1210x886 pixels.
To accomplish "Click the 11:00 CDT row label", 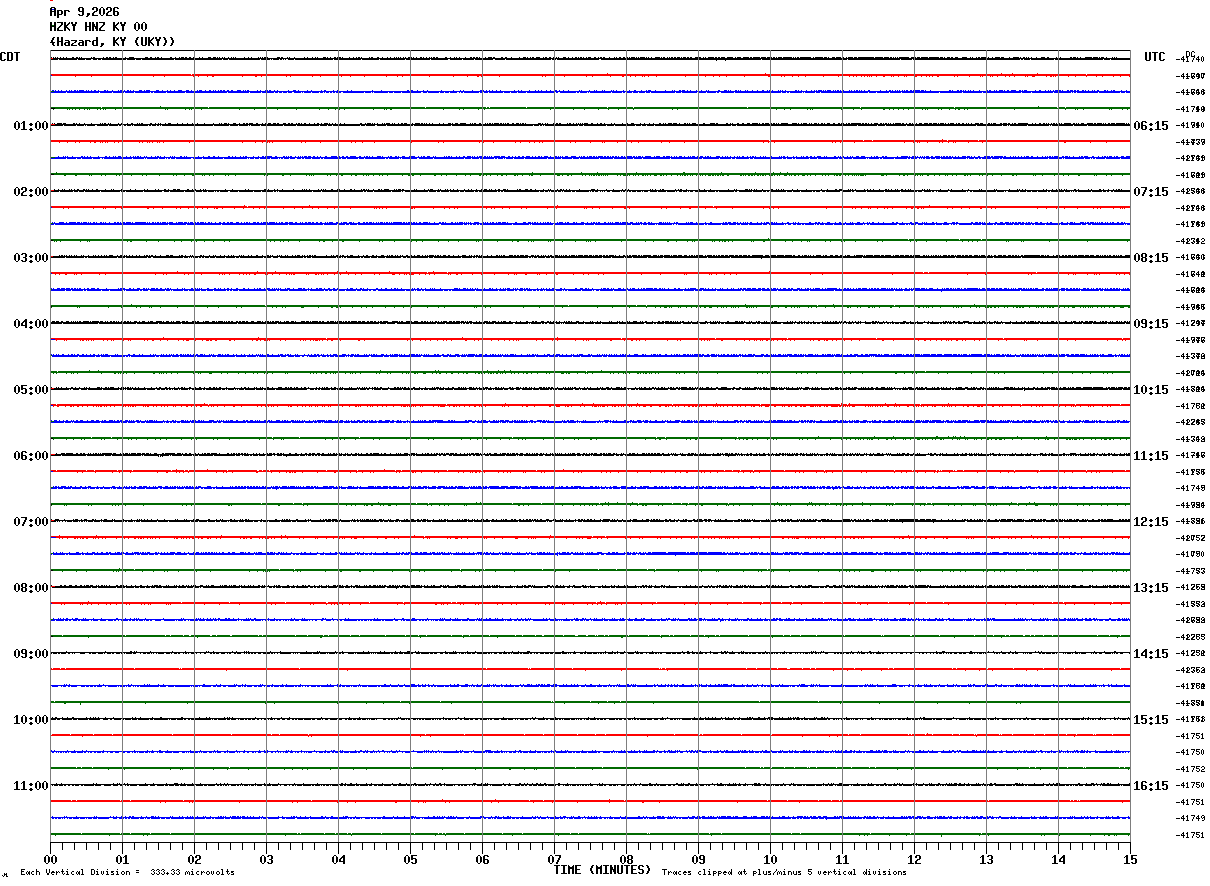I will 30,786.
